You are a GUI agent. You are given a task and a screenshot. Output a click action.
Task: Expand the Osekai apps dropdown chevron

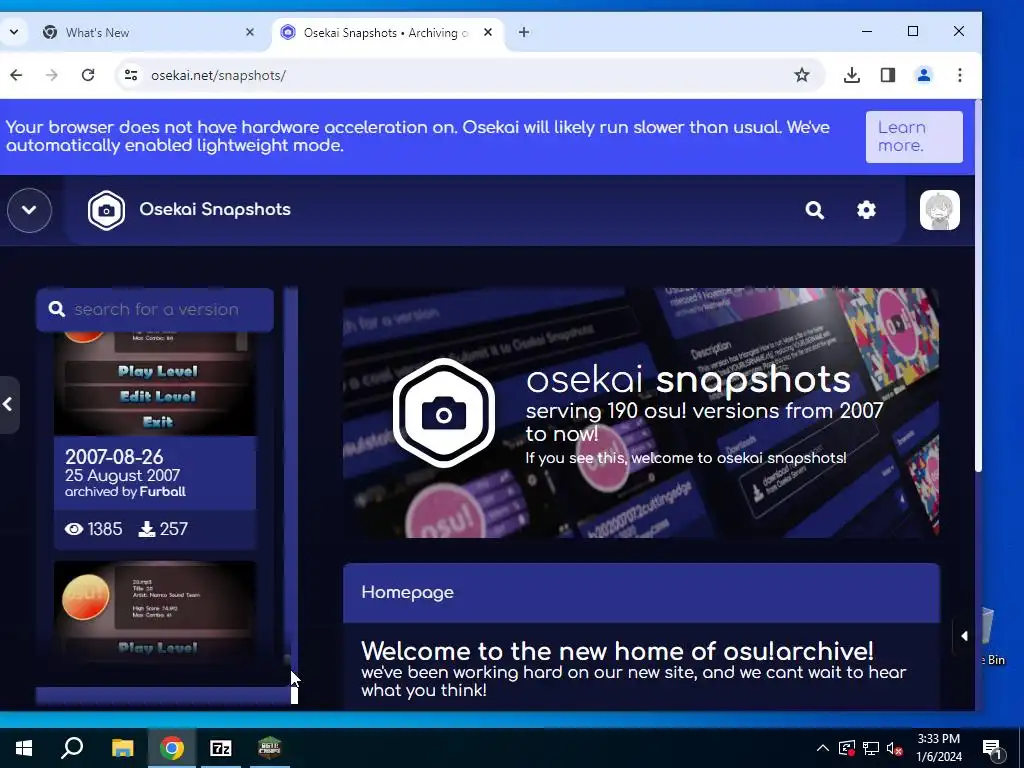pos(29,210)
